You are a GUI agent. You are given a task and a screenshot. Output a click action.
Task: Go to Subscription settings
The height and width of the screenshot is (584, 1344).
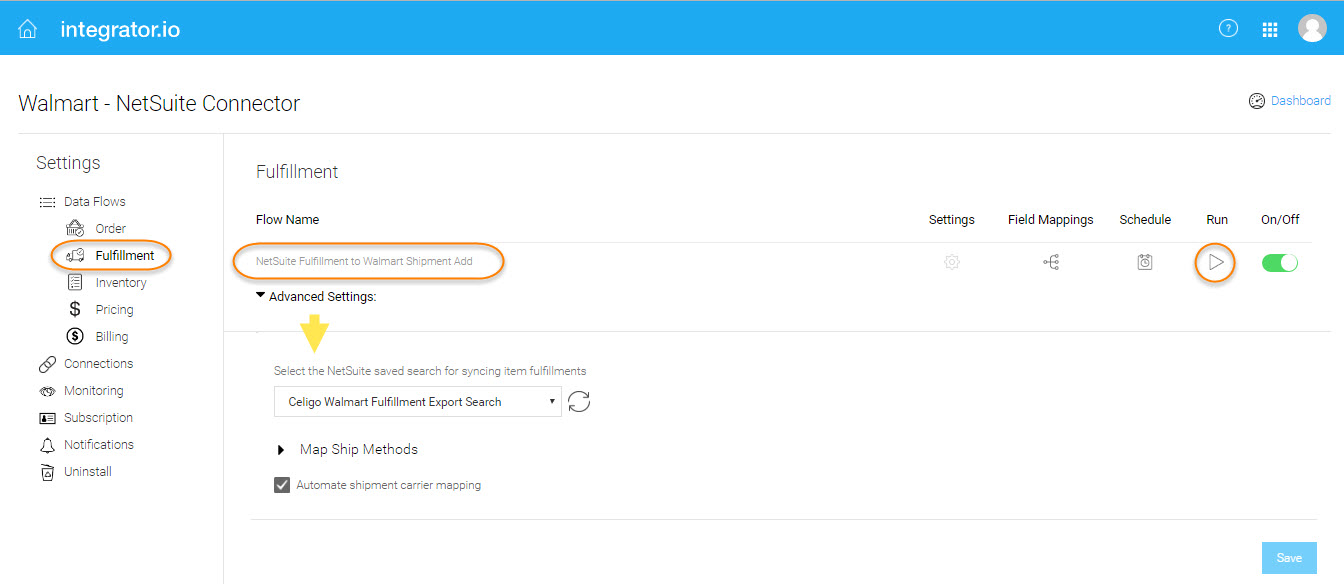pyautogui.click(x=98, y=418)
